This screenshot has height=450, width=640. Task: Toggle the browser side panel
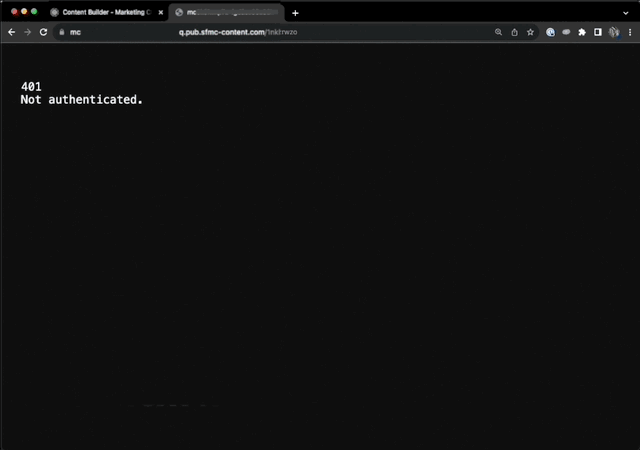[x=598, y=32]
